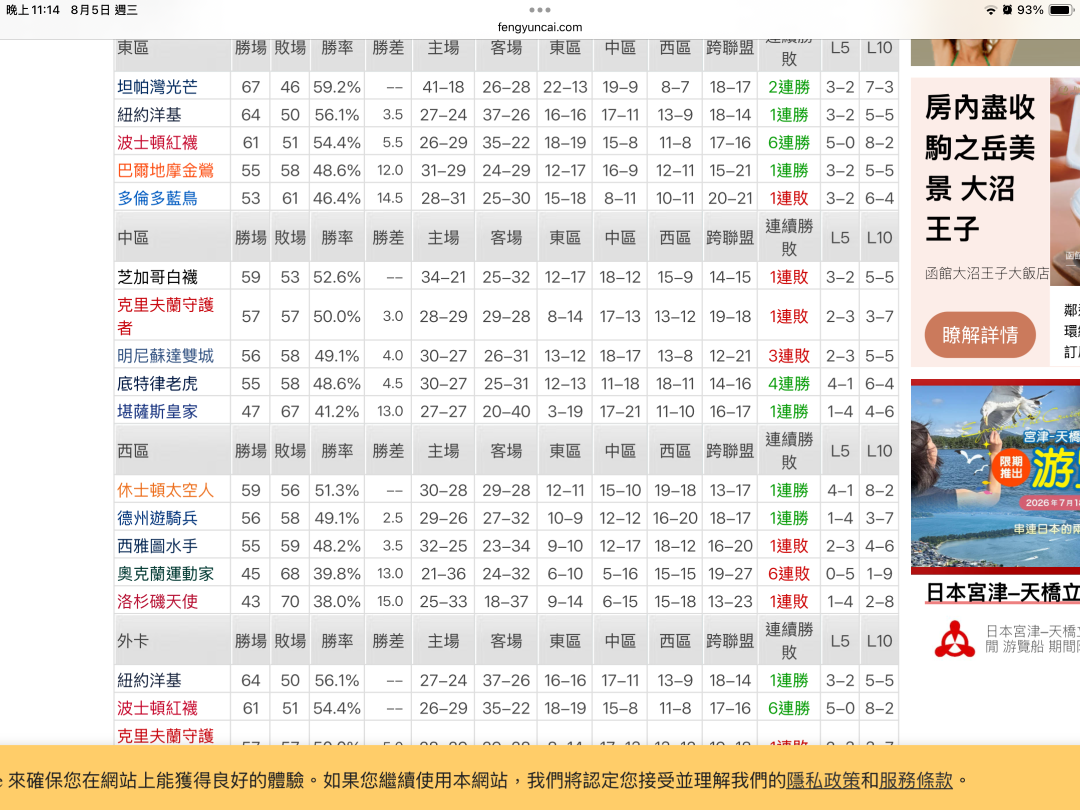Tap 奧克蘭運動家's 6連敗 streak cell
Screen dimensions: 1080x810
[789, 573]
